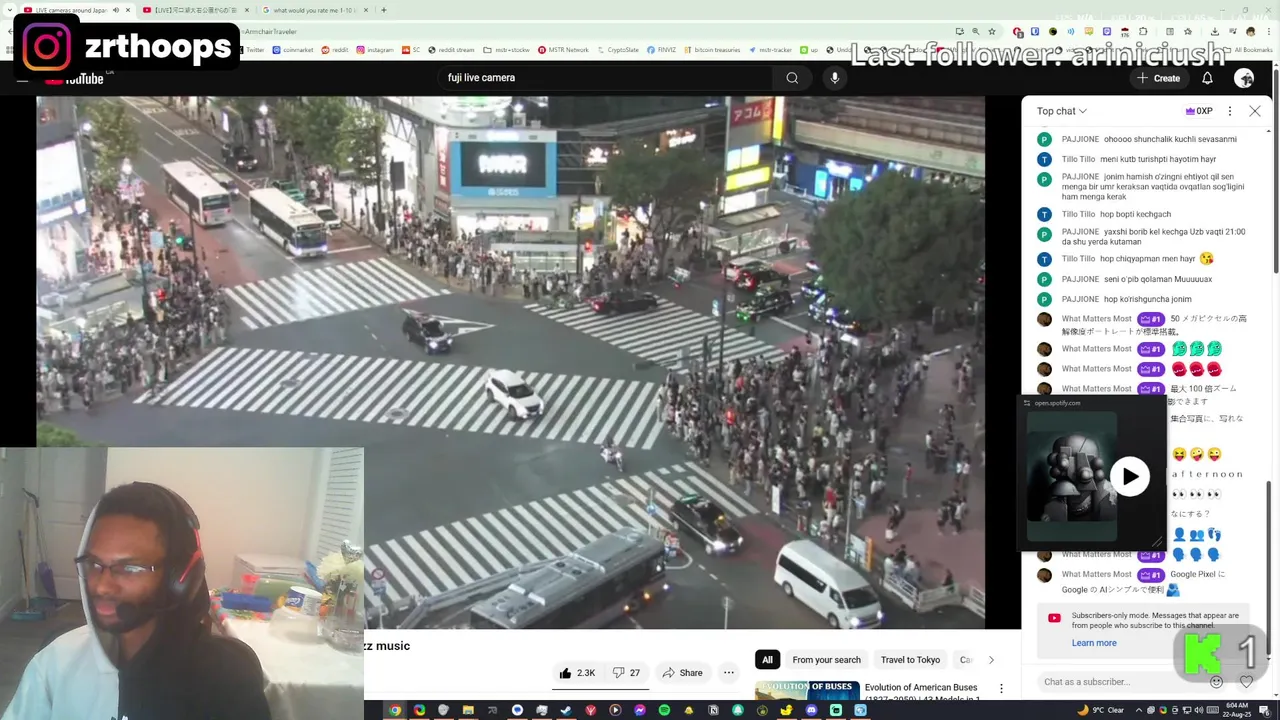Dislike the video with thumbs down

[626, 673]
